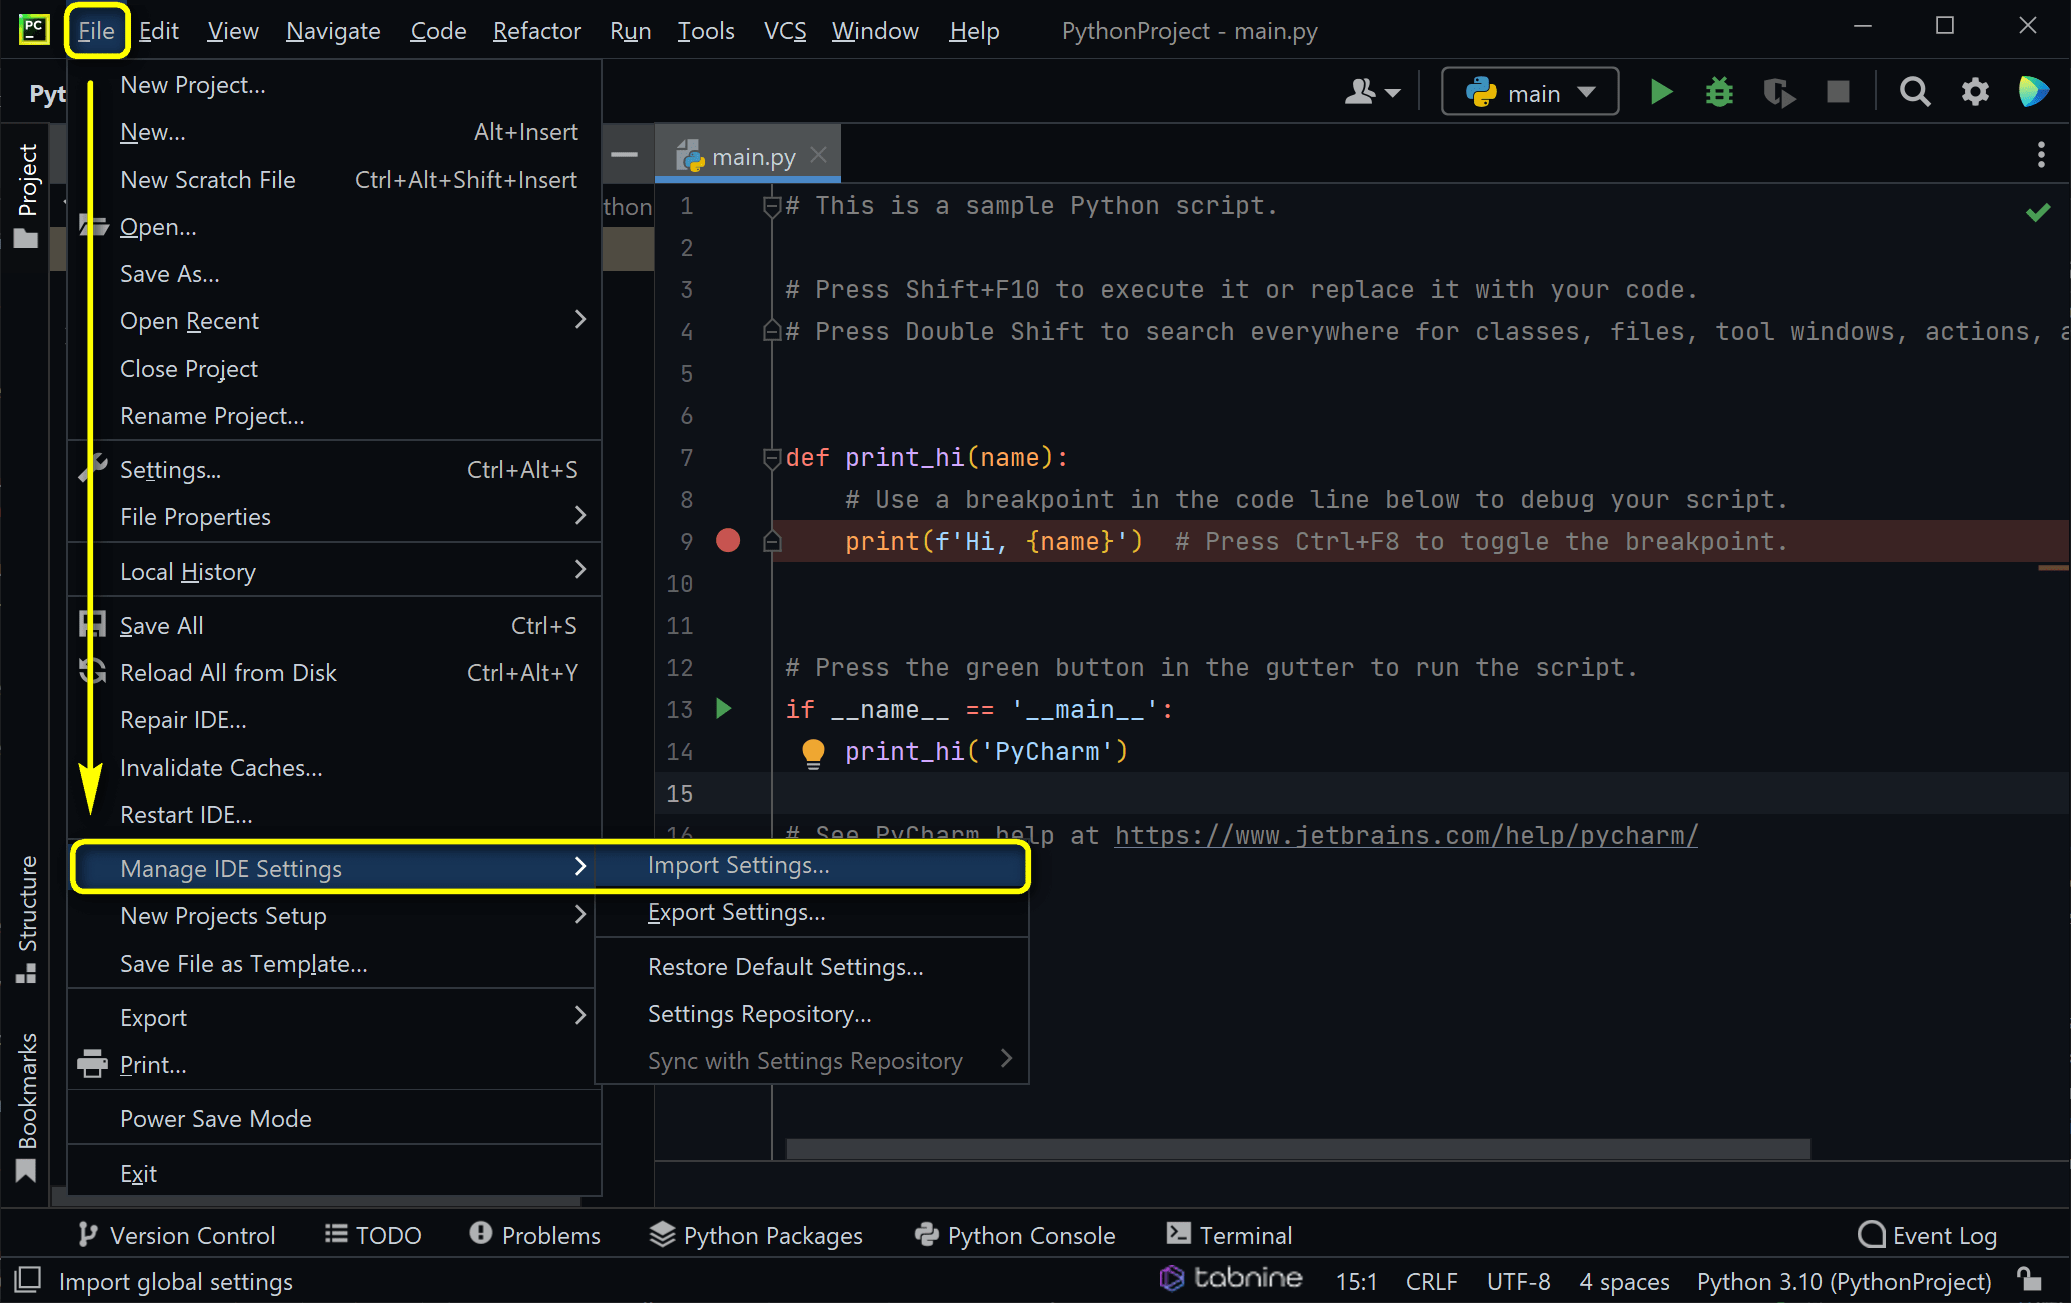Open main run configuration dropdown

tap(1530, 92)
